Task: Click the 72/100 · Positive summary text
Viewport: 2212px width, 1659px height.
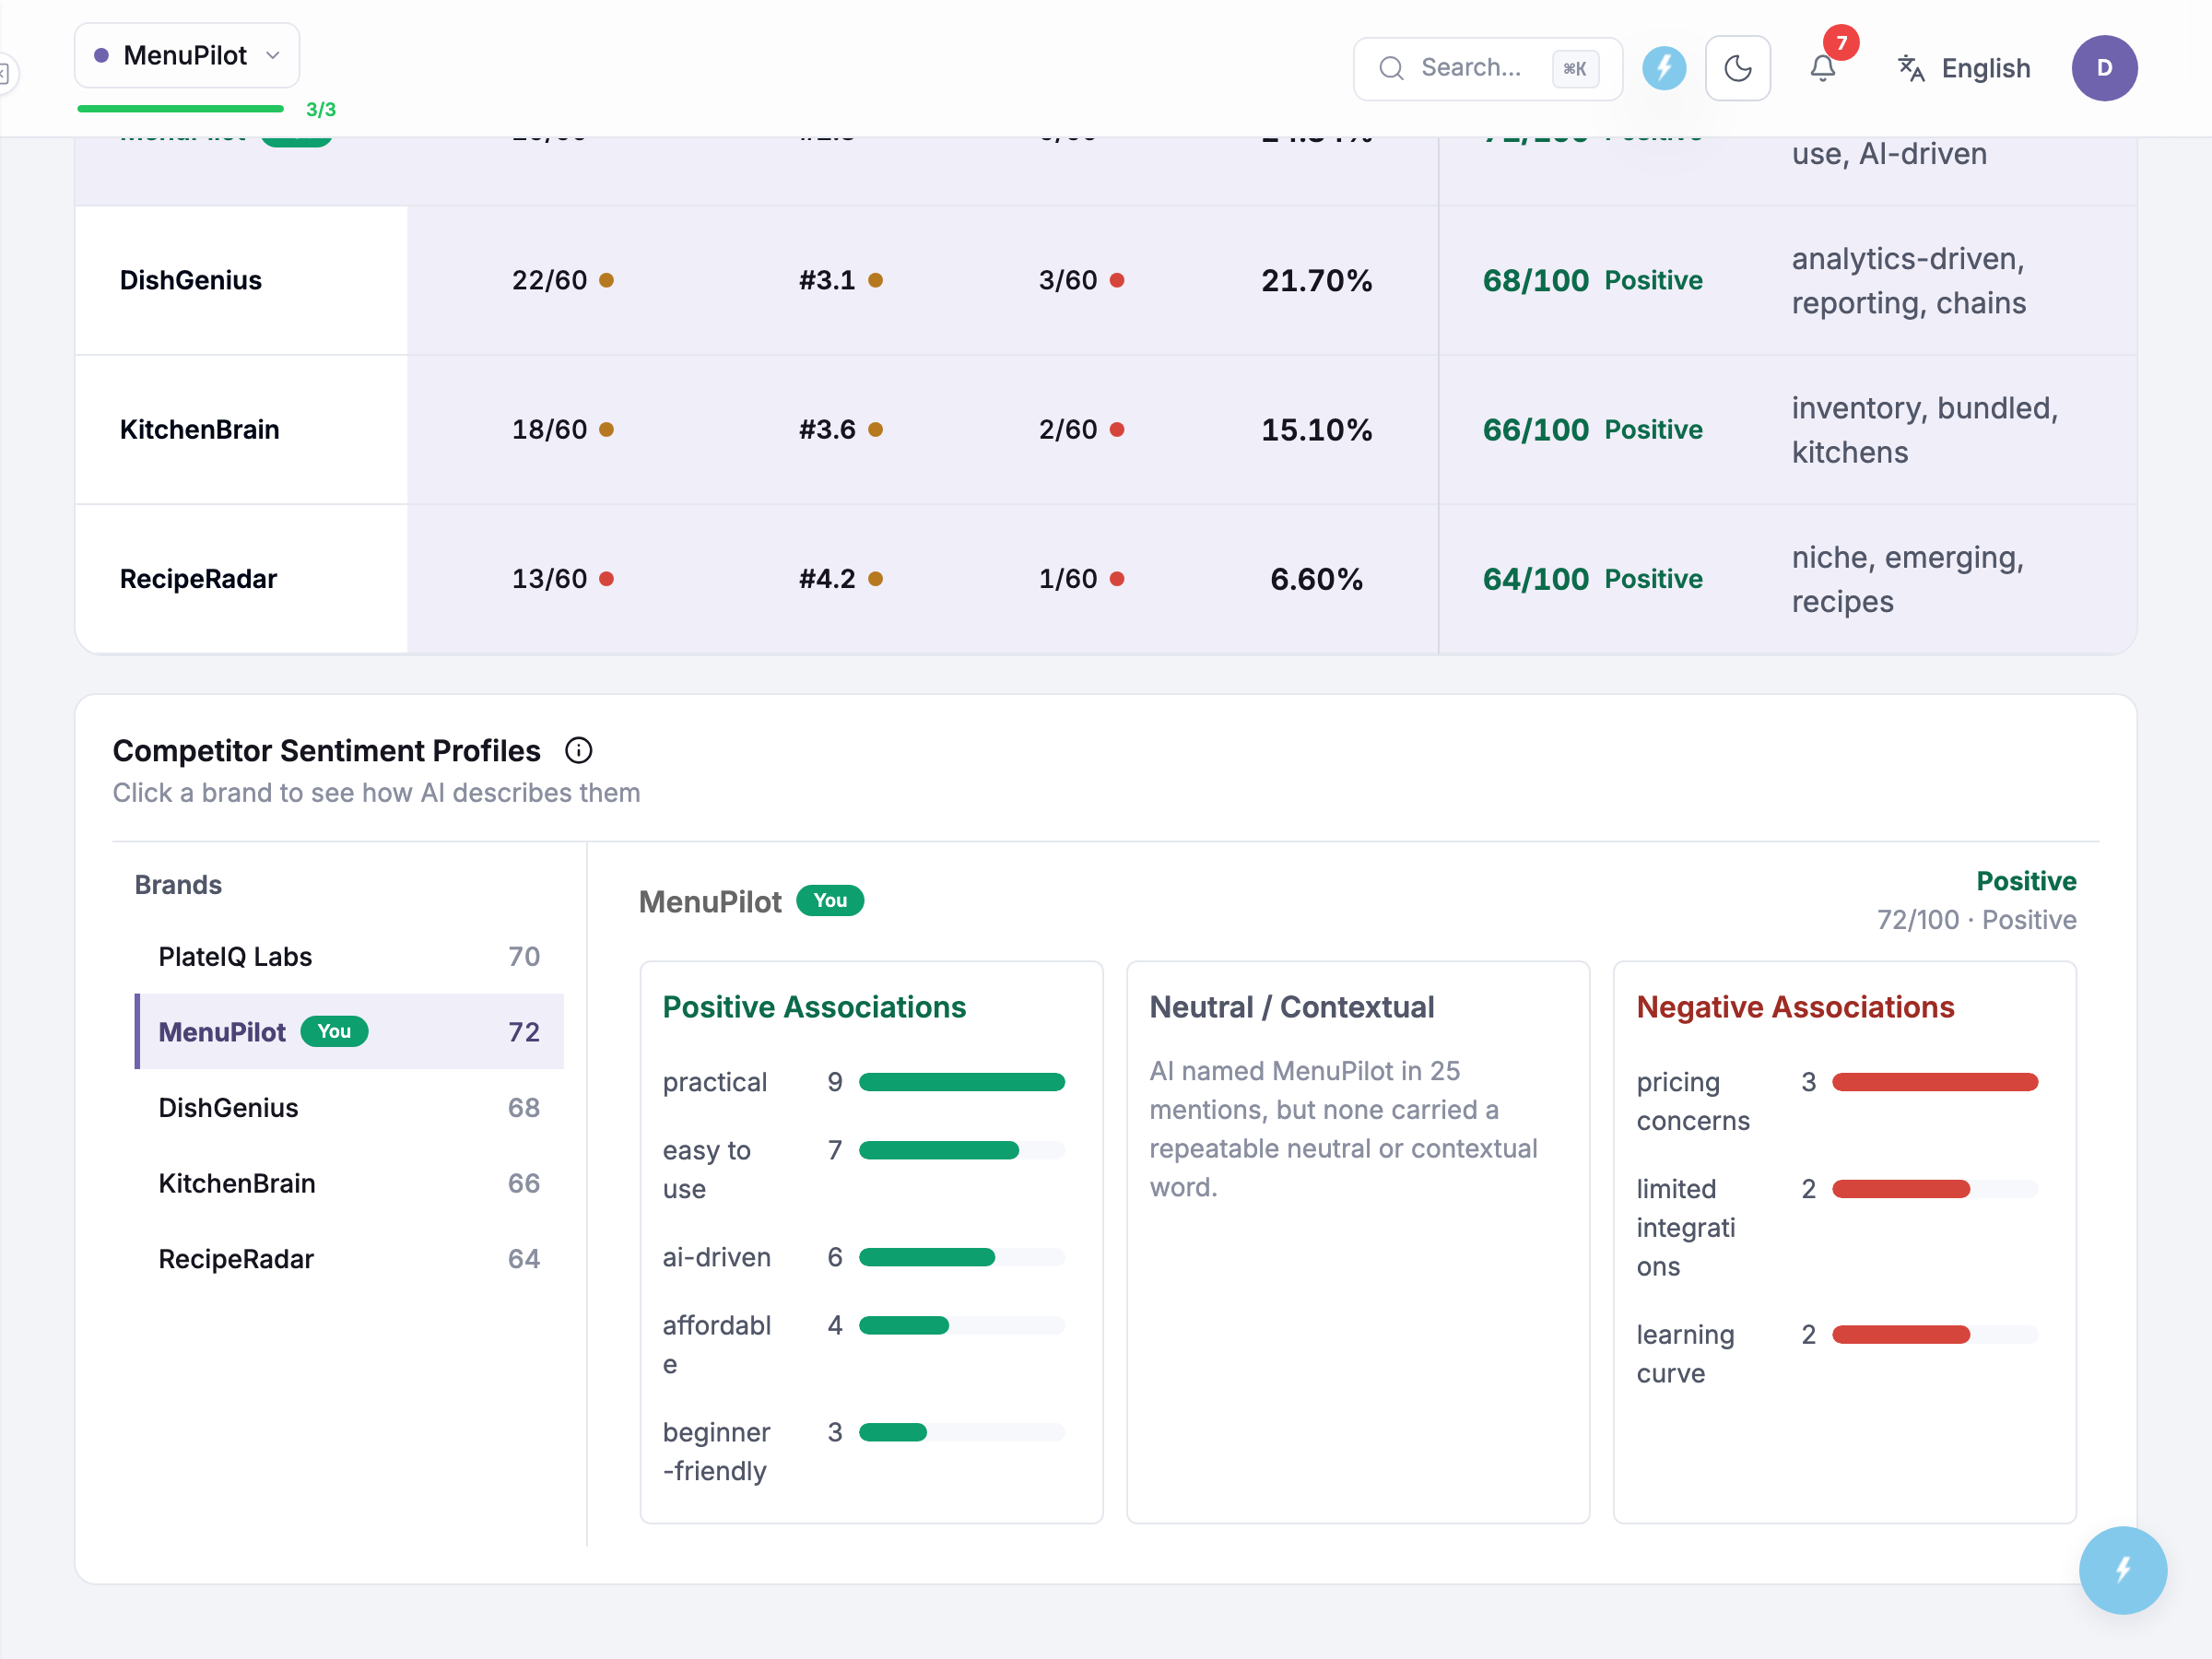Action: (1976, 920)
